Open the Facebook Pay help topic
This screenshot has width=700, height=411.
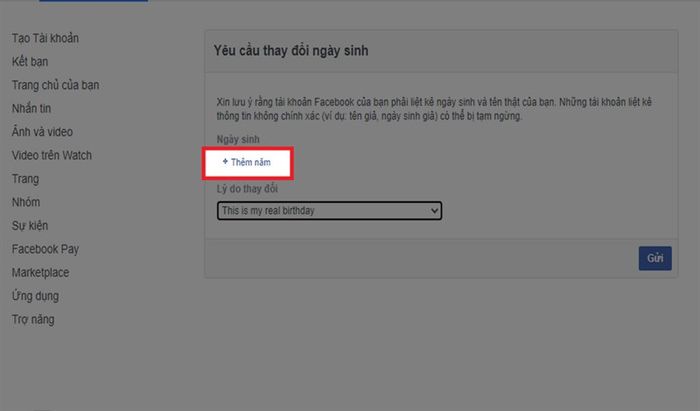46,249
